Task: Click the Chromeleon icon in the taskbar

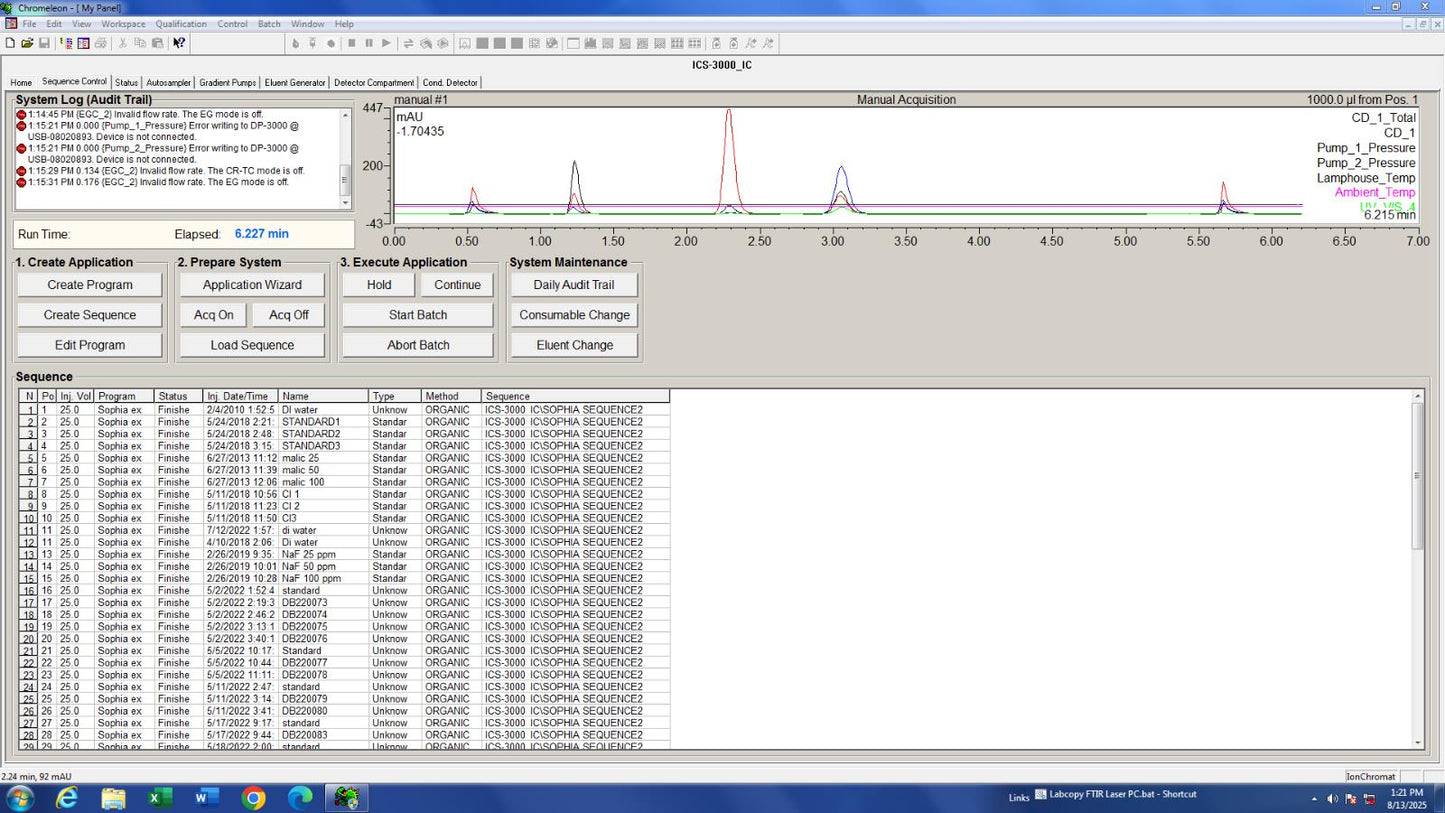Action: pyautogui.click(x=346, y=798)
